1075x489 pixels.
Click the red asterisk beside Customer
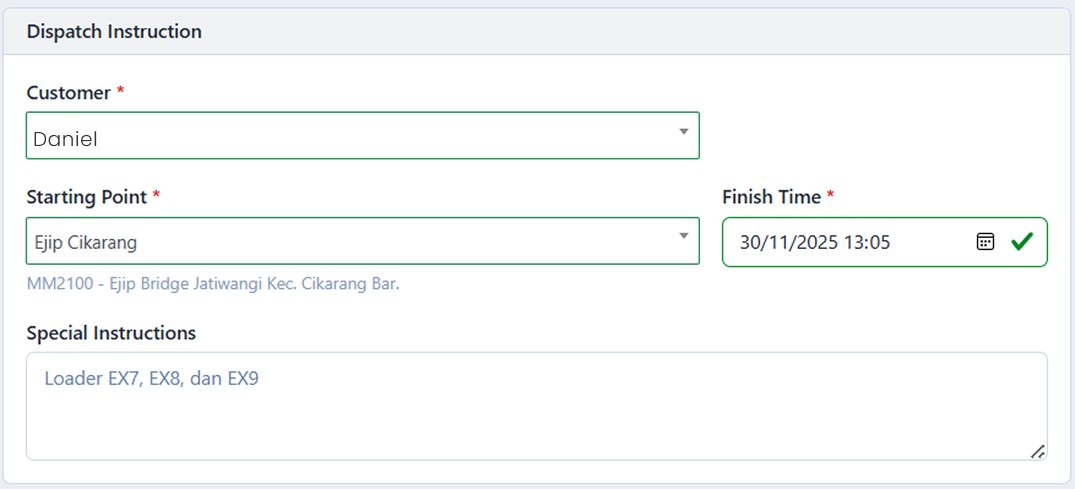pos(121,92)
